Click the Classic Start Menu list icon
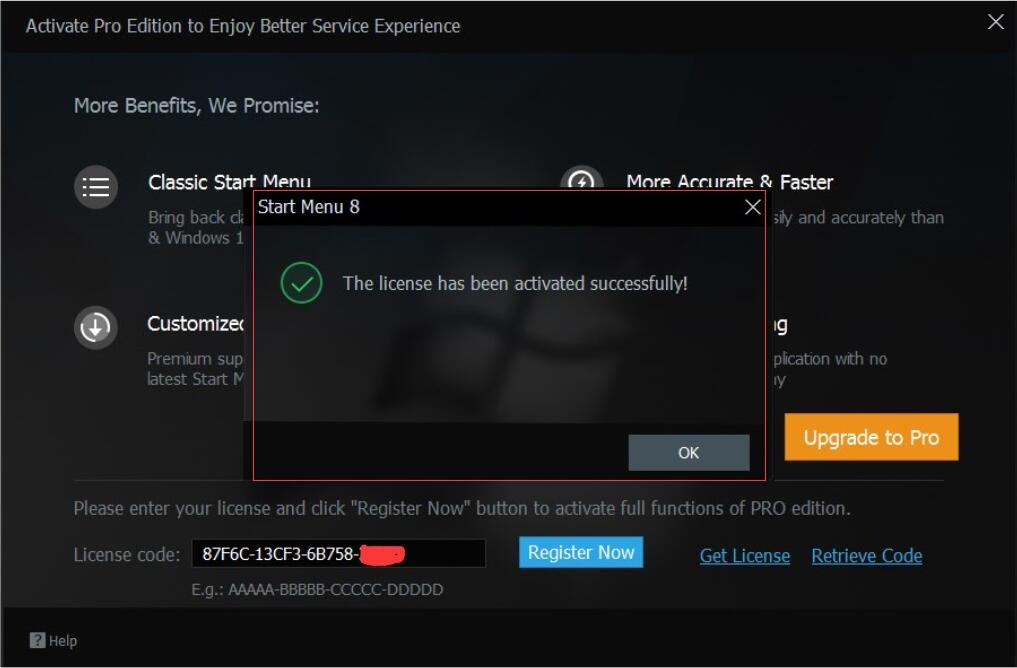 pos(96,187)
